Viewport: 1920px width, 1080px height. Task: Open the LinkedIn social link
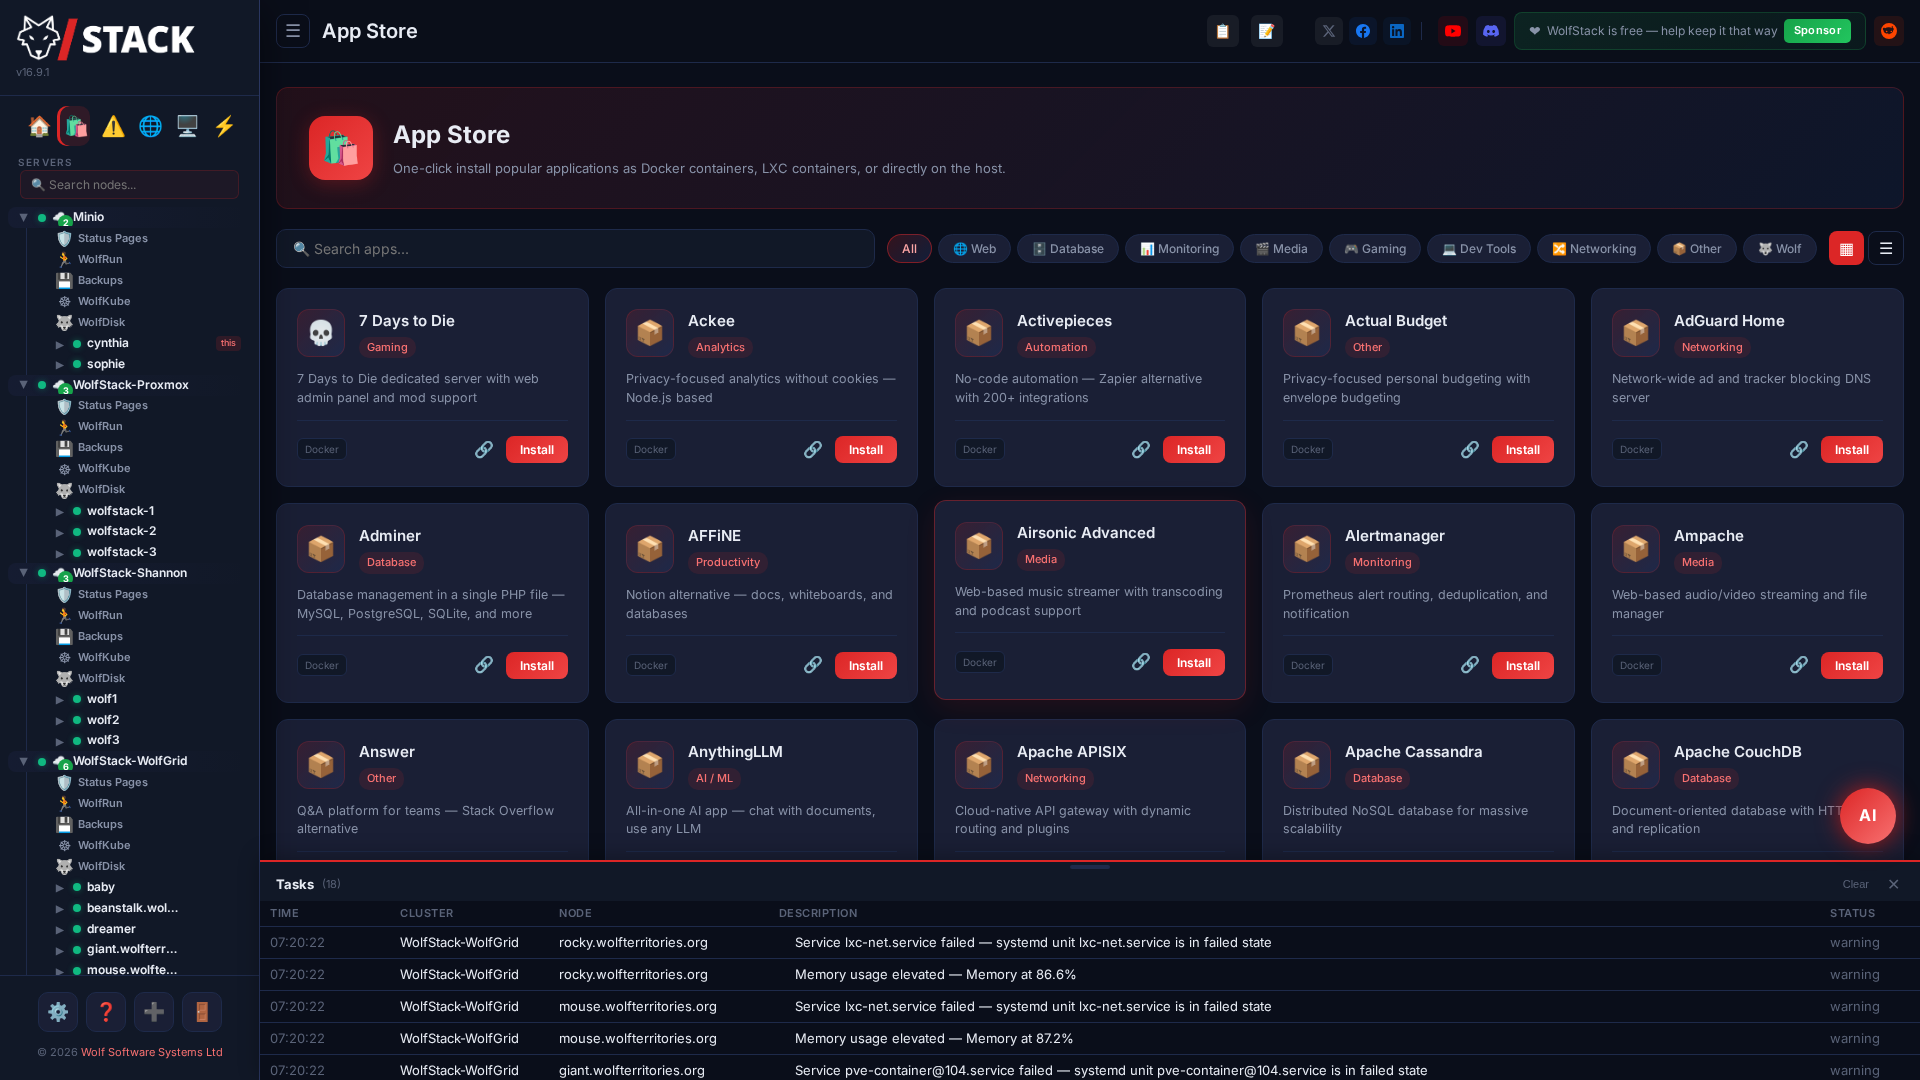(1396, 31)
